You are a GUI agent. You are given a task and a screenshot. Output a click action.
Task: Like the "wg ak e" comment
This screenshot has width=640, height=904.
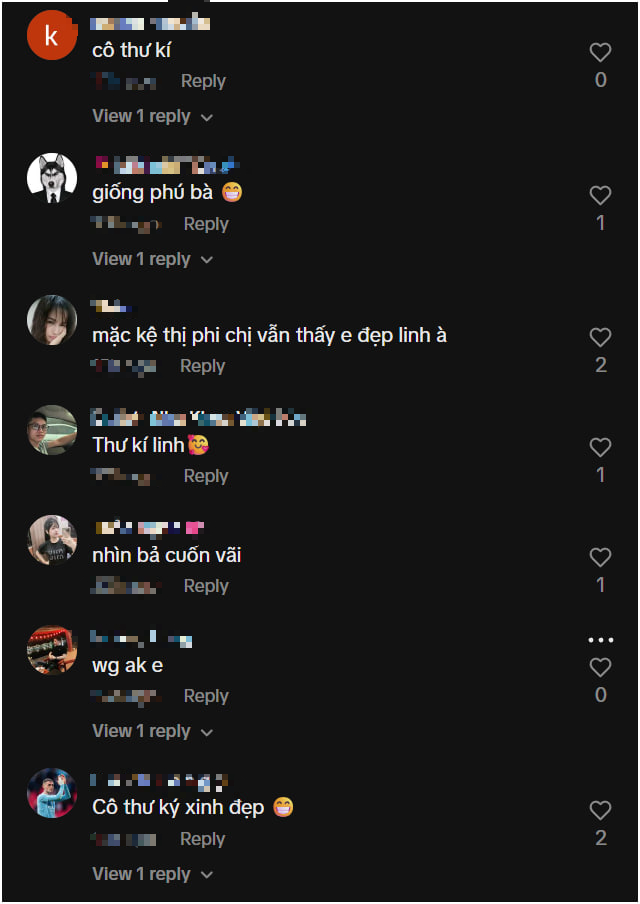click(x=600, y=668)
